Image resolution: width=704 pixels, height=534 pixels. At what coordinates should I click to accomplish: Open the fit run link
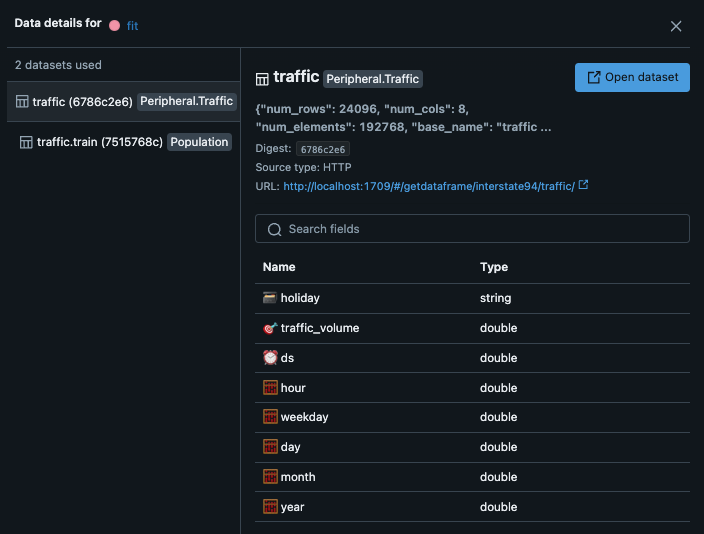(132, 26)
